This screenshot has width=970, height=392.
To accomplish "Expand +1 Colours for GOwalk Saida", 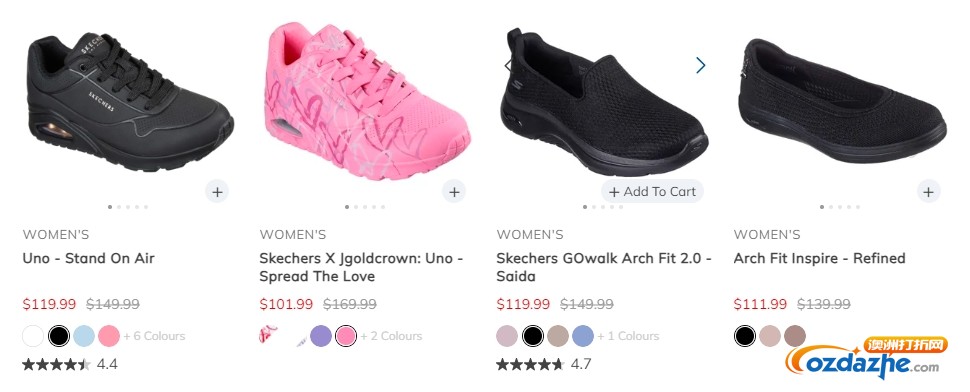I will [x=628, y=336].
